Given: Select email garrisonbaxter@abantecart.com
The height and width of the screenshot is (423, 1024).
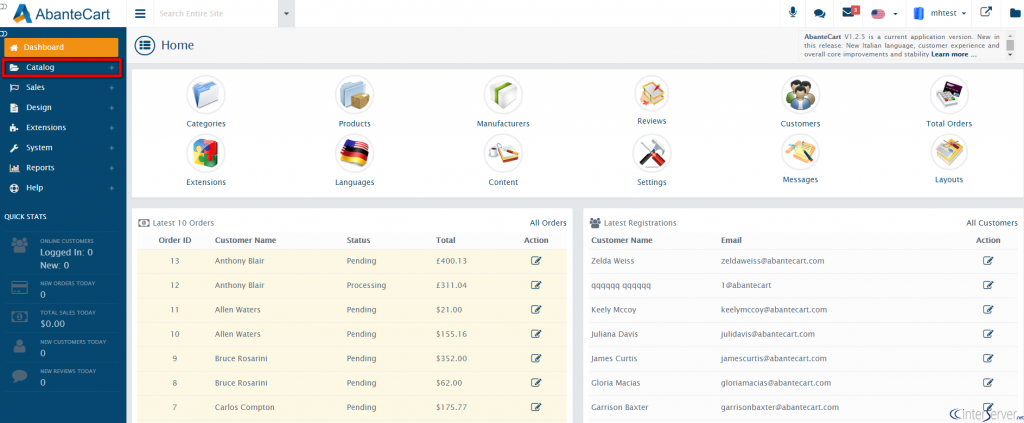Looking at the screenshot, I should coord(780,407).
